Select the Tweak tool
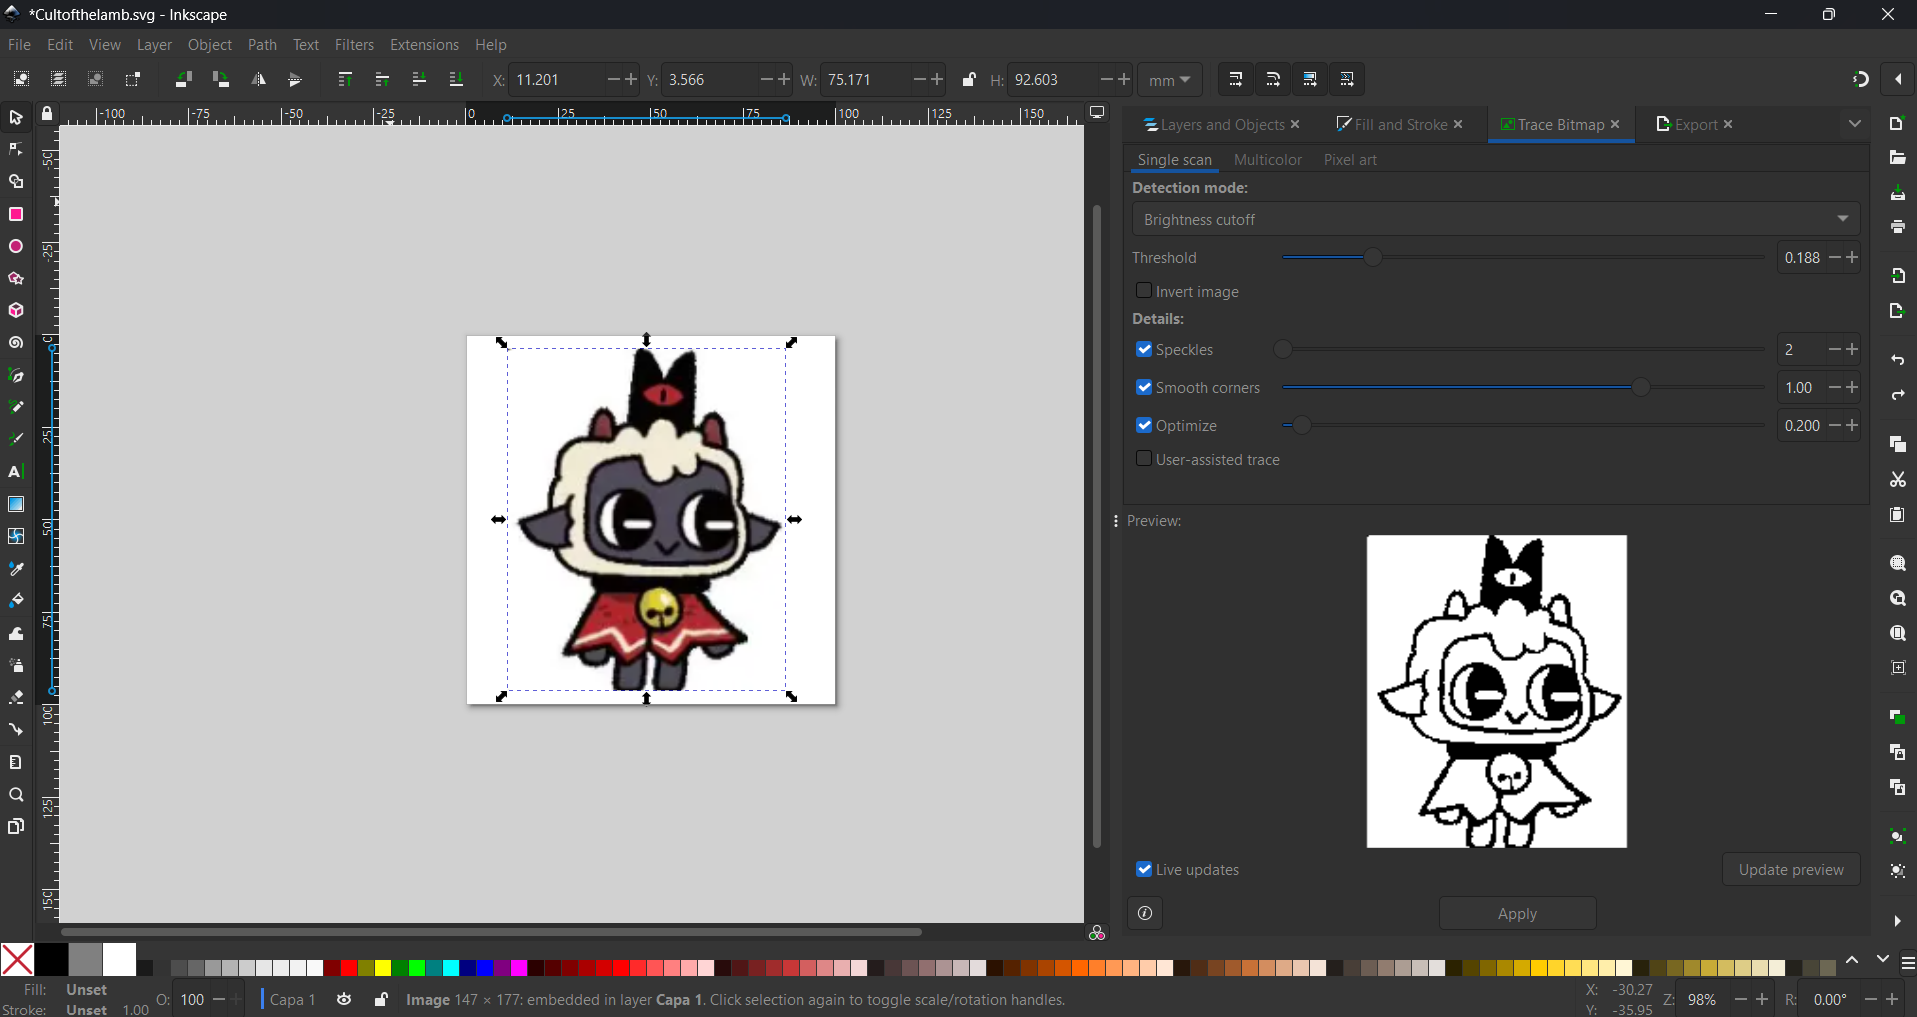 [16, 633]
